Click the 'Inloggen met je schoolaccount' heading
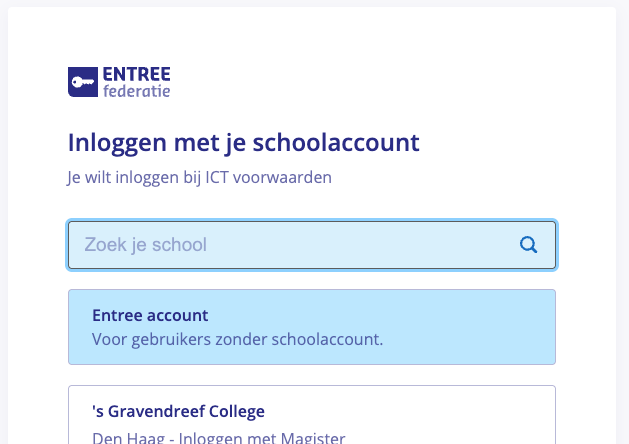 [x=243, y=142]
